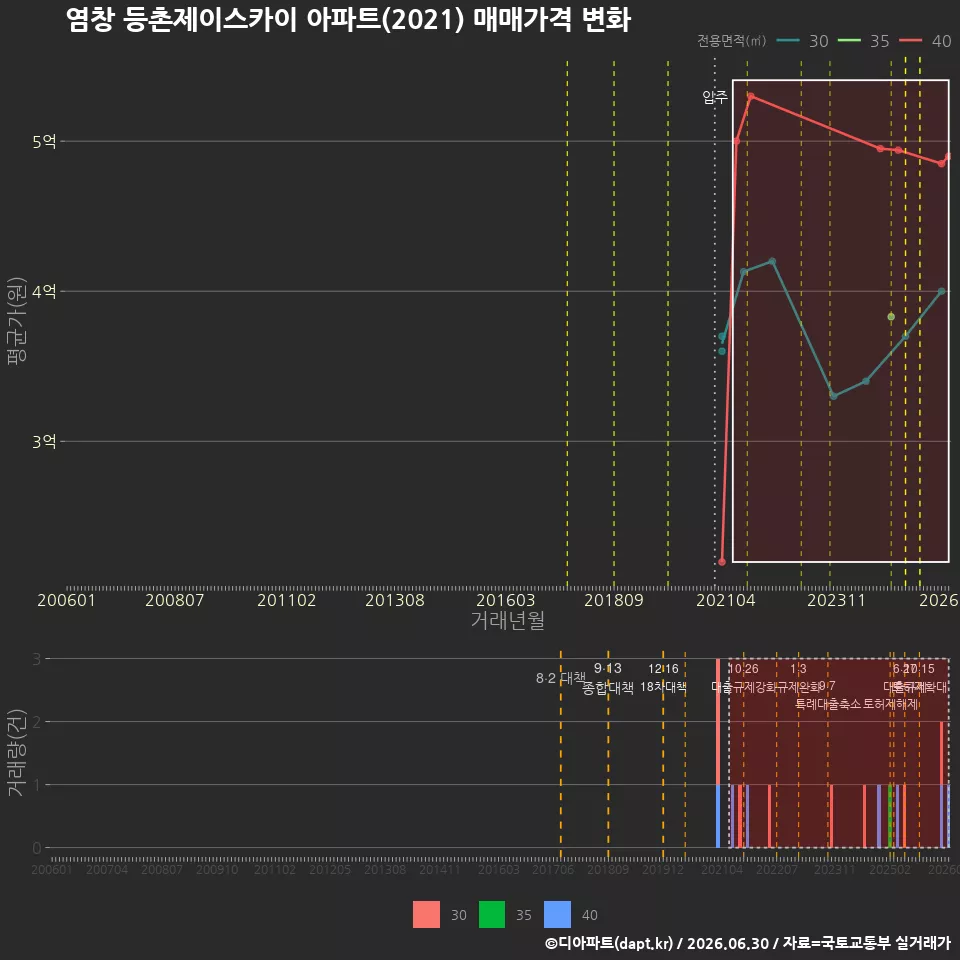Click the red data point on 5억 gridline
Screen dimensions: 960x960
[737, 141]
